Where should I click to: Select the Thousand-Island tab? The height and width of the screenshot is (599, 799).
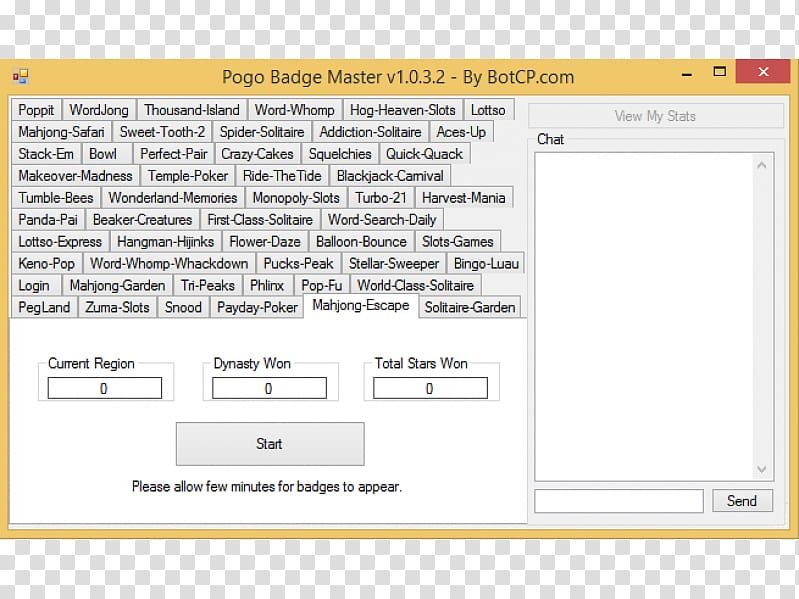click(192, 110)
